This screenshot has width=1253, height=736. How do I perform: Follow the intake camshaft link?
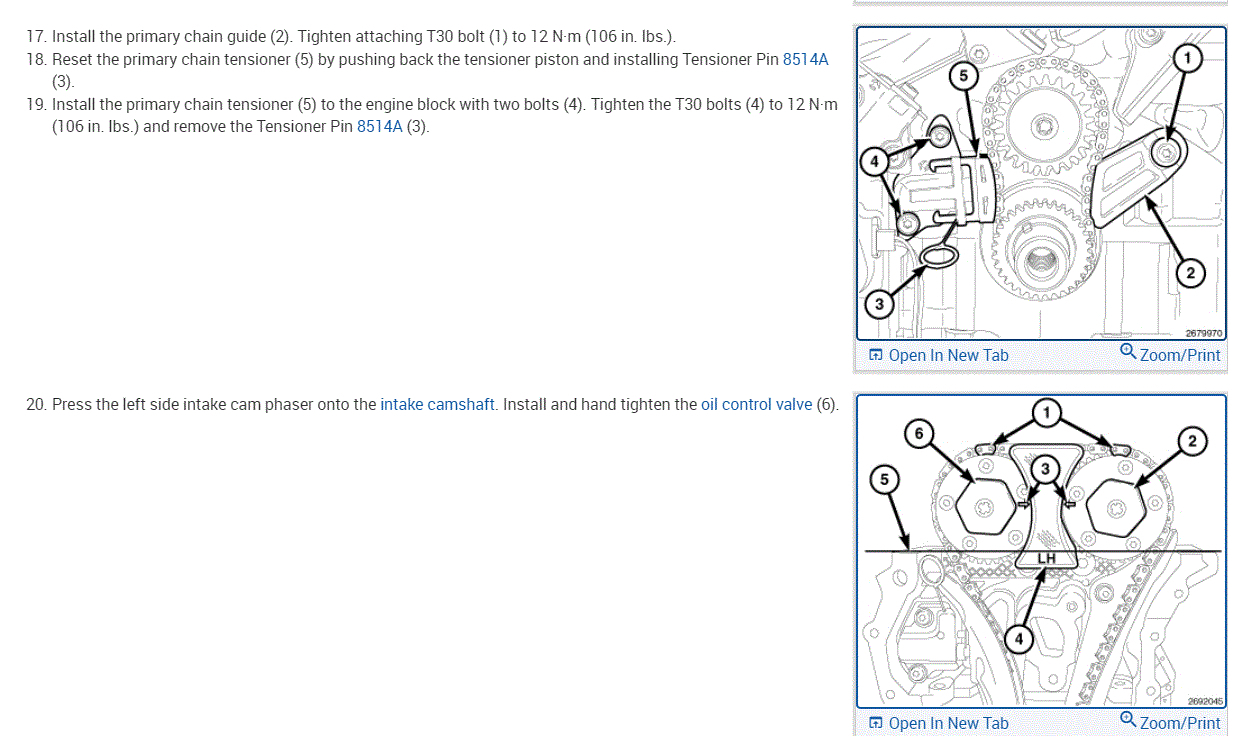438,405
